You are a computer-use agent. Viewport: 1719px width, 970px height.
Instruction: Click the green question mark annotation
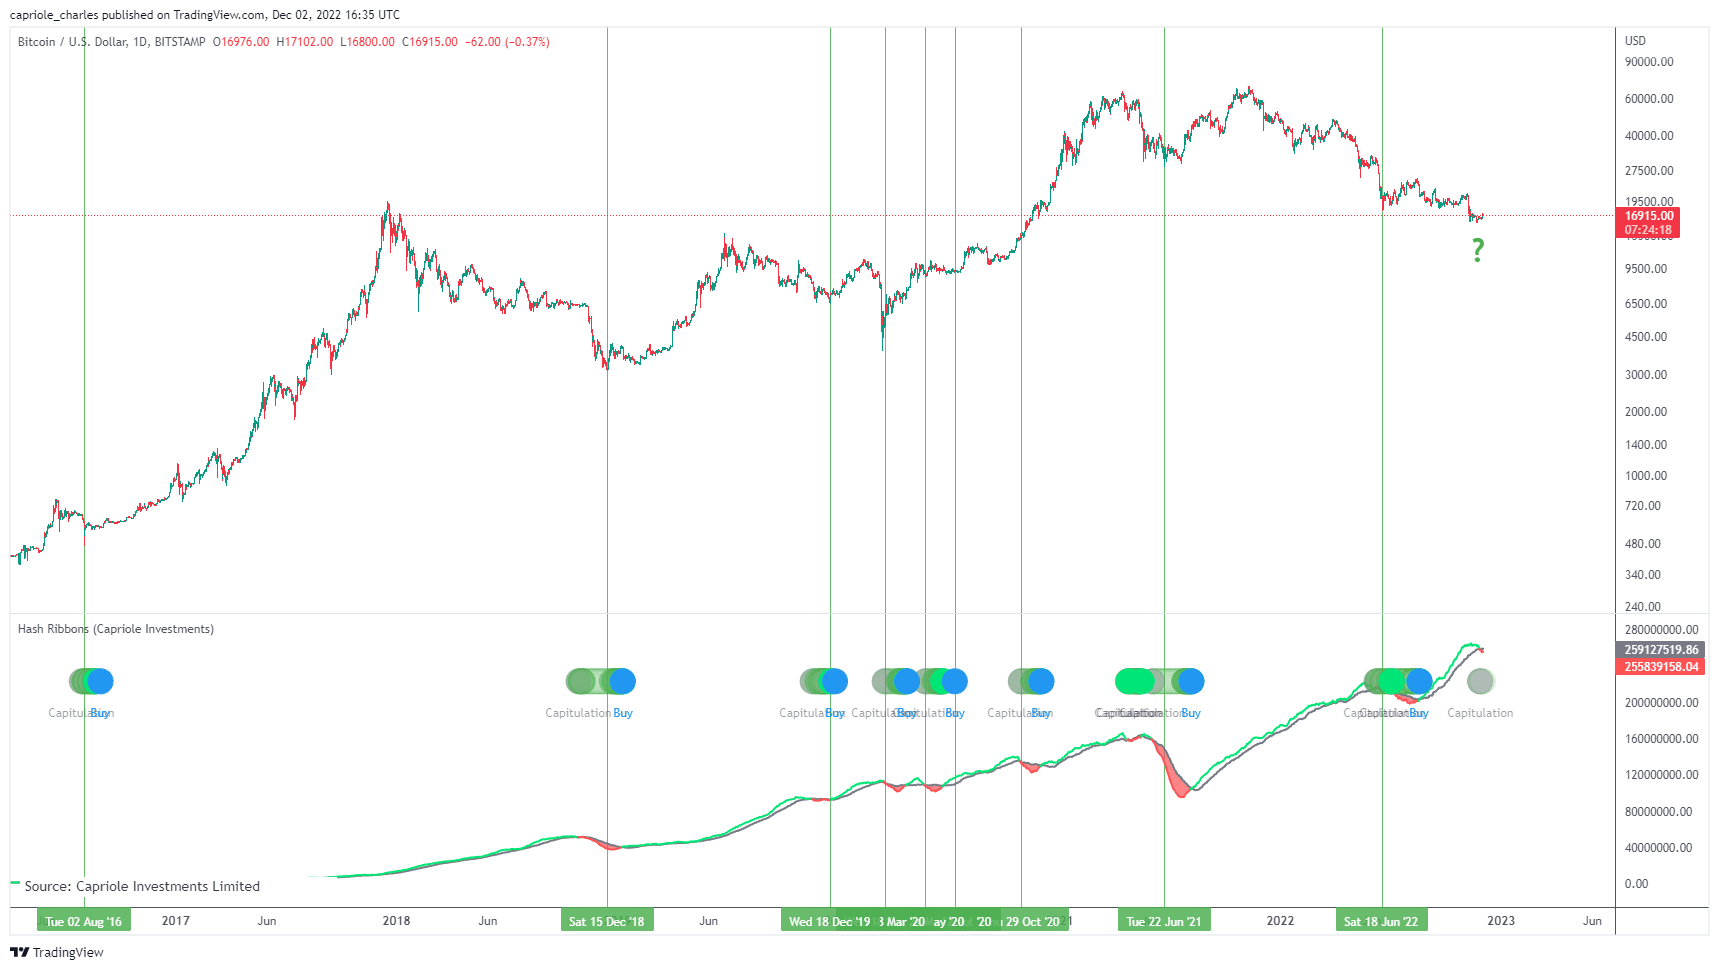[1478, 250]
